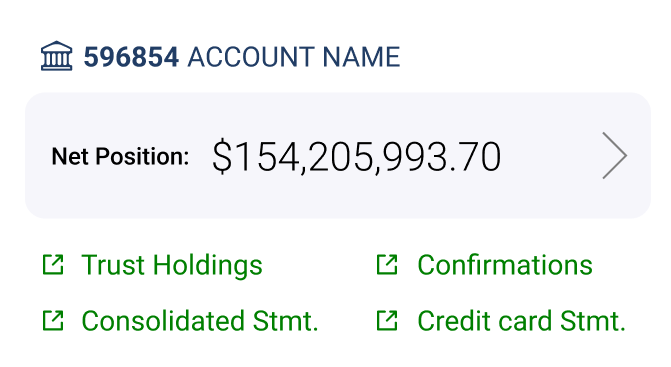Click the bank building icon
The width and height of the screenshot is (671, 367).
coord(56,56)
